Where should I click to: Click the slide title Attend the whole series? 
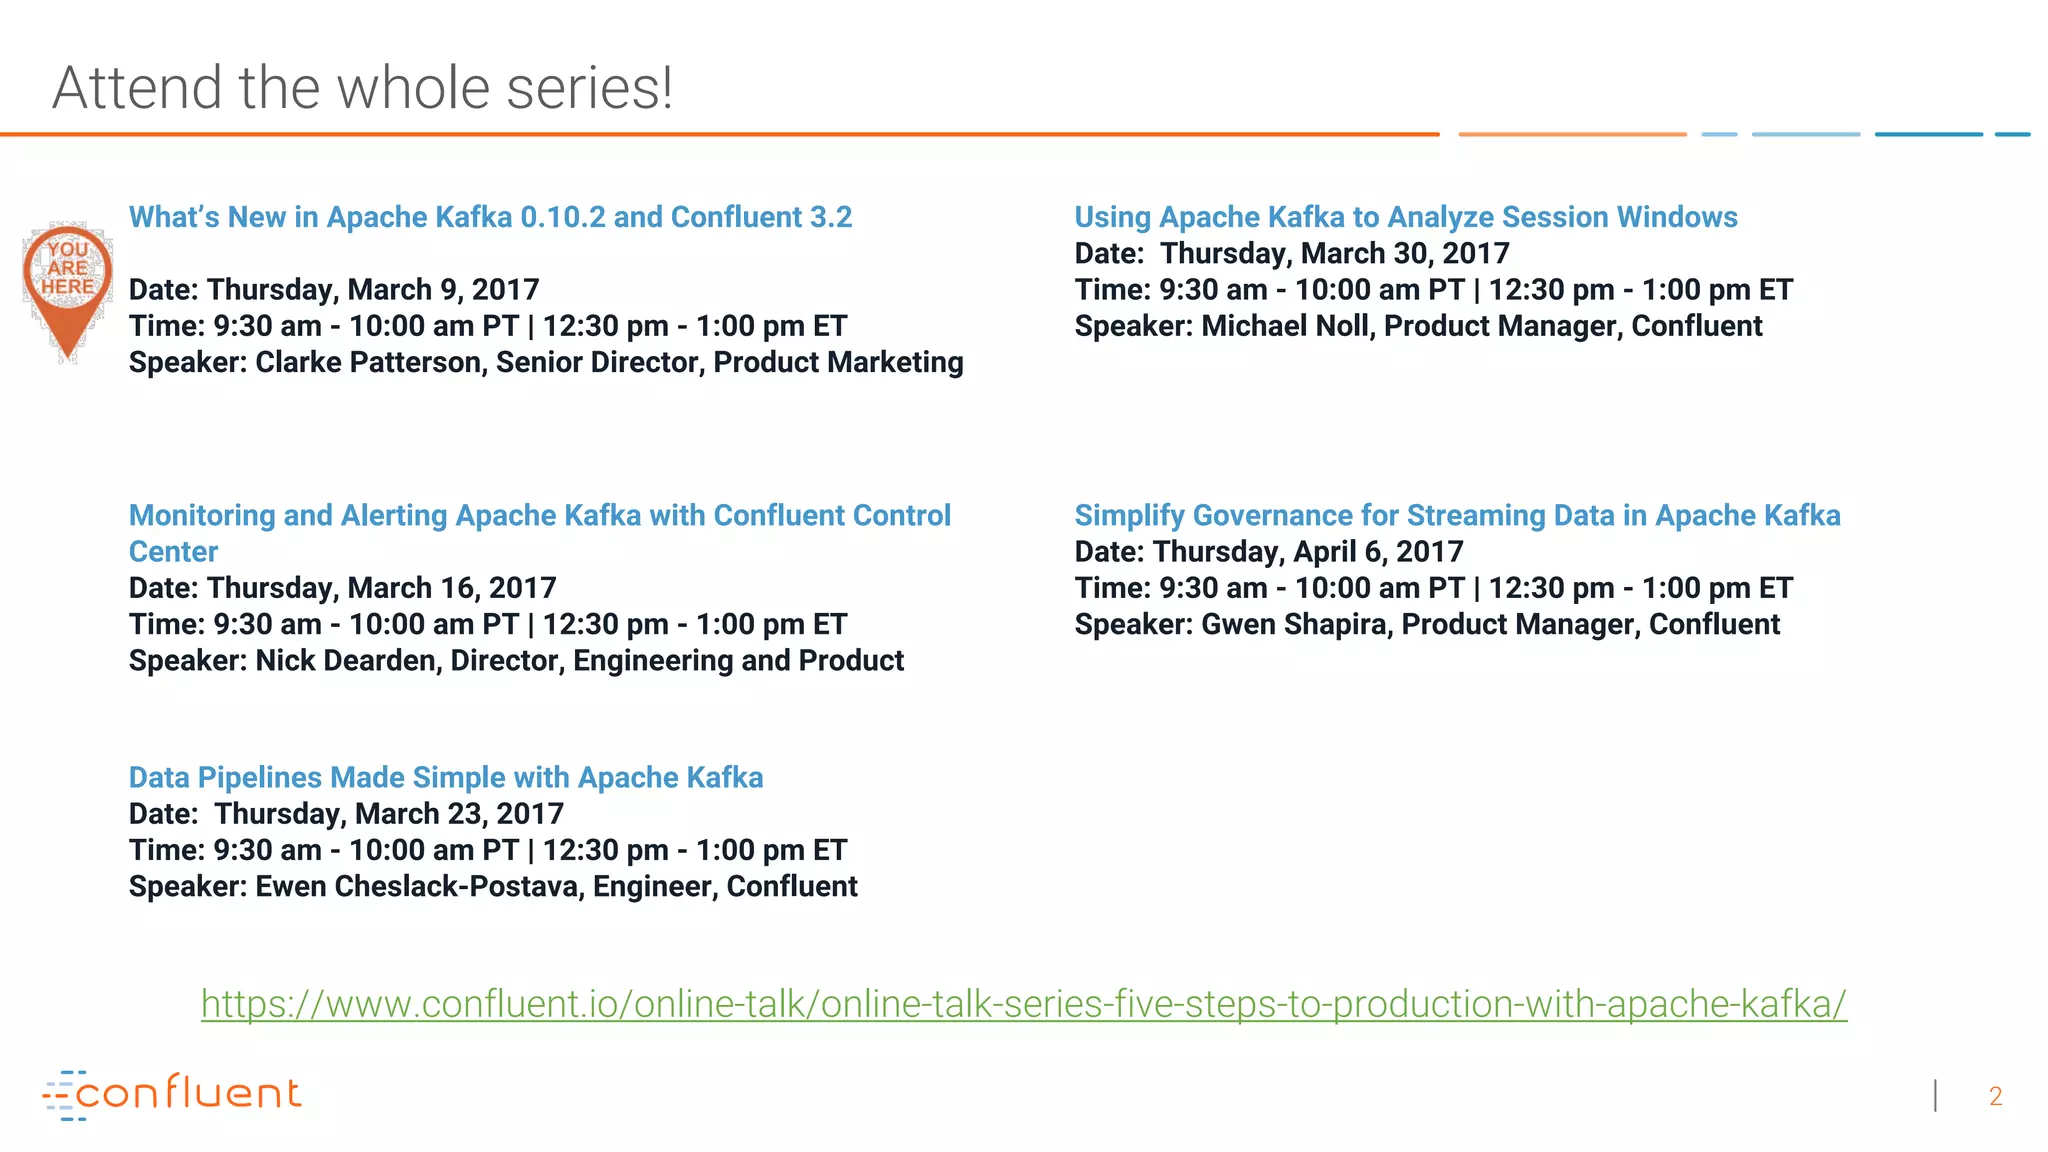pyautogui.click(x=362, y=88)
